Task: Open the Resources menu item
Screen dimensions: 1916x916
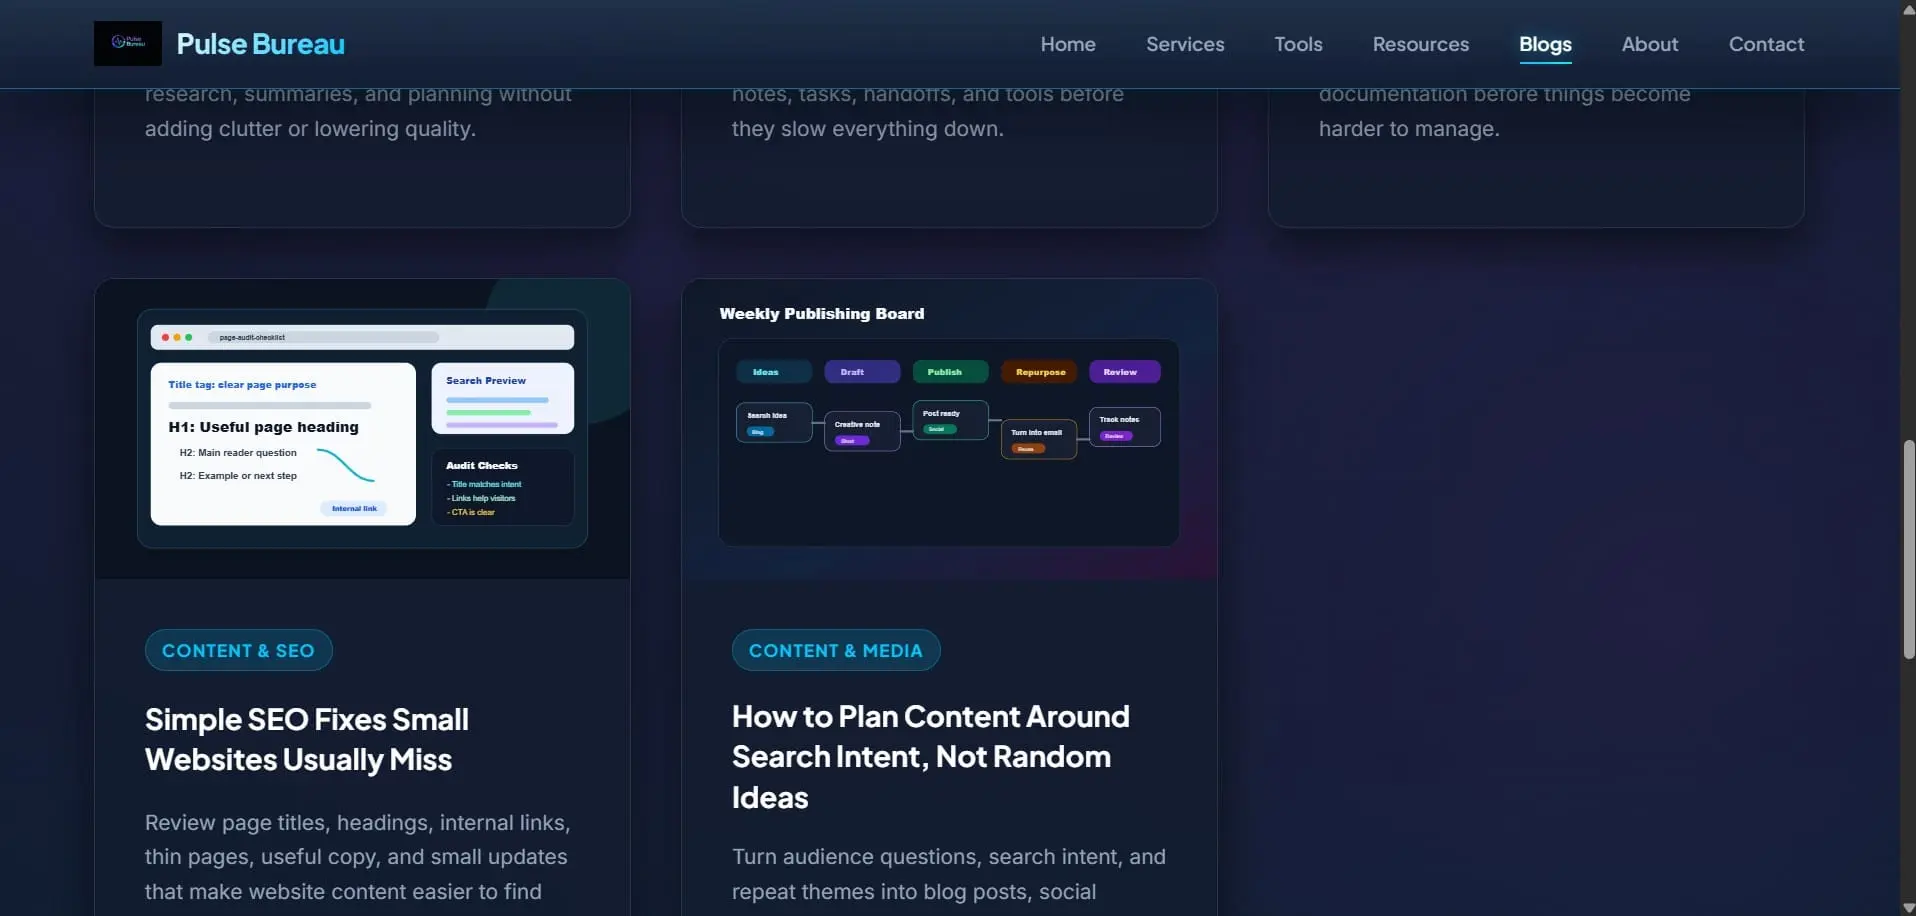Action: pos(1421,44)
